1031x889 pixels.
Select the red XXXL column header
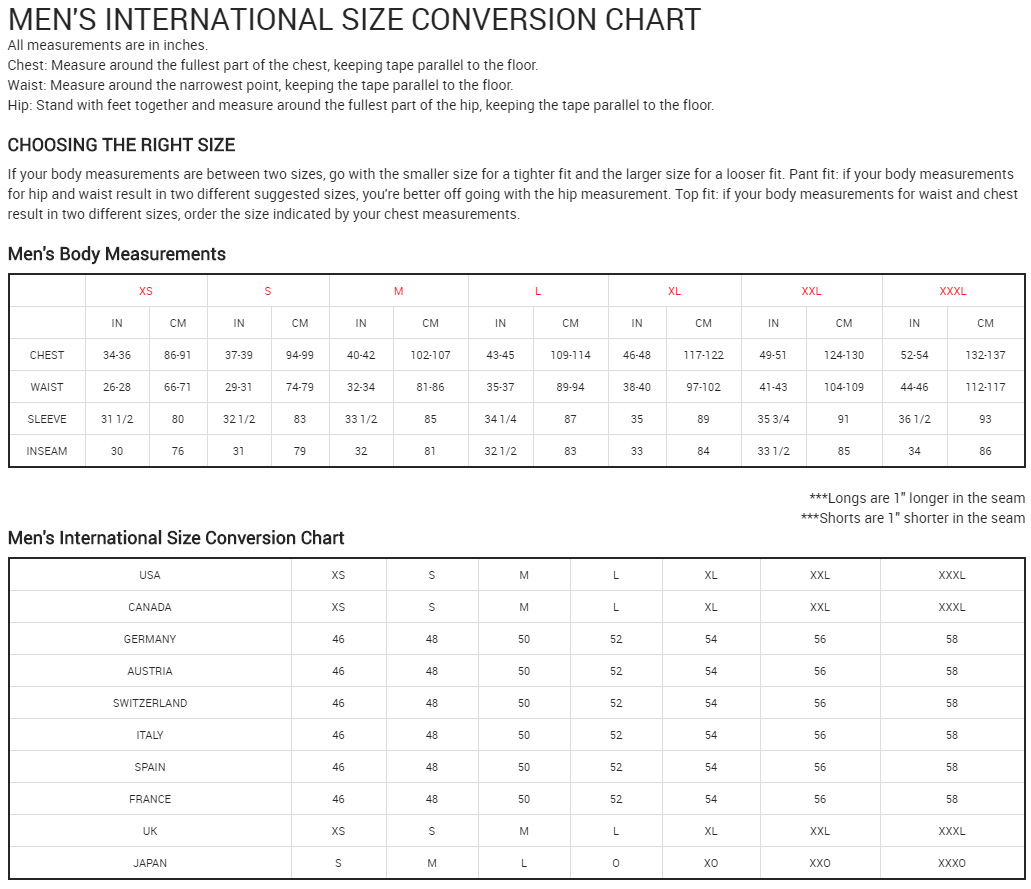(952, 291)
